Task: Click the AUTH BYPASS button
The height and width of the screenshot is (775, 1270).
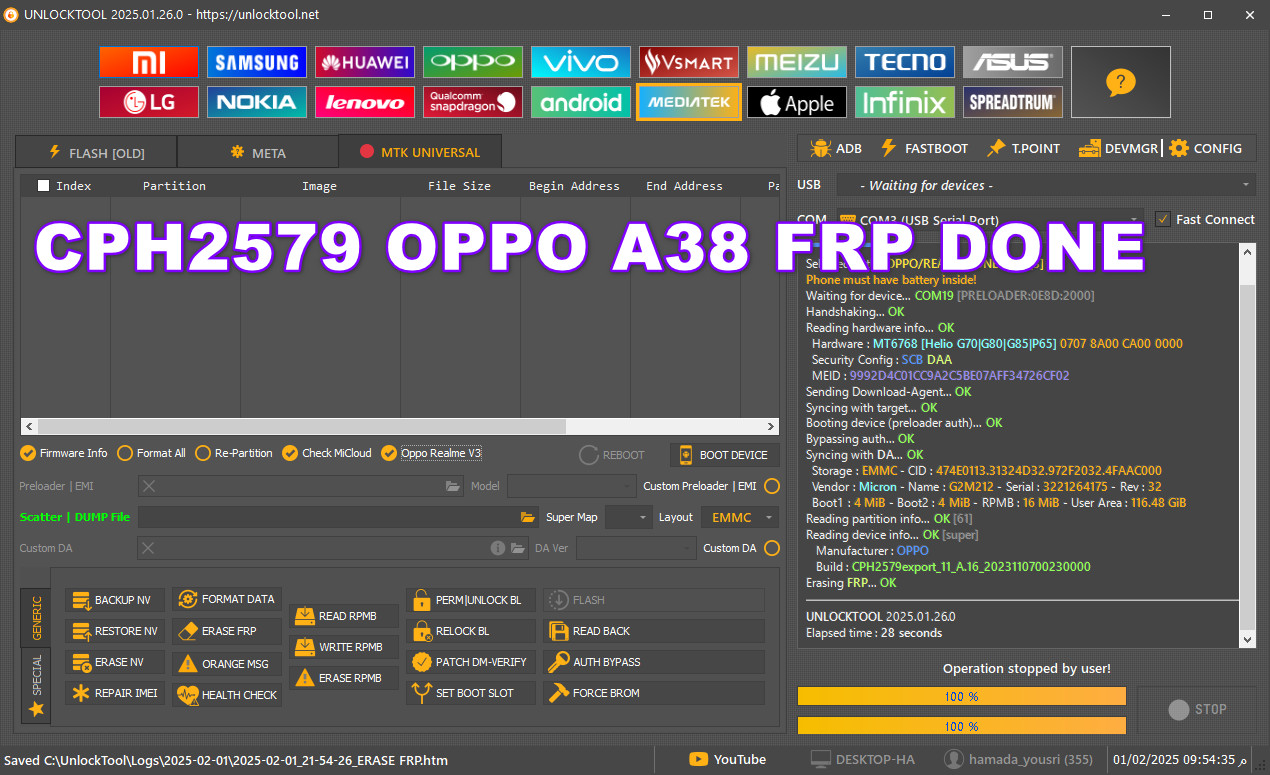Action: pyautogui.click(x=654, y=662)
